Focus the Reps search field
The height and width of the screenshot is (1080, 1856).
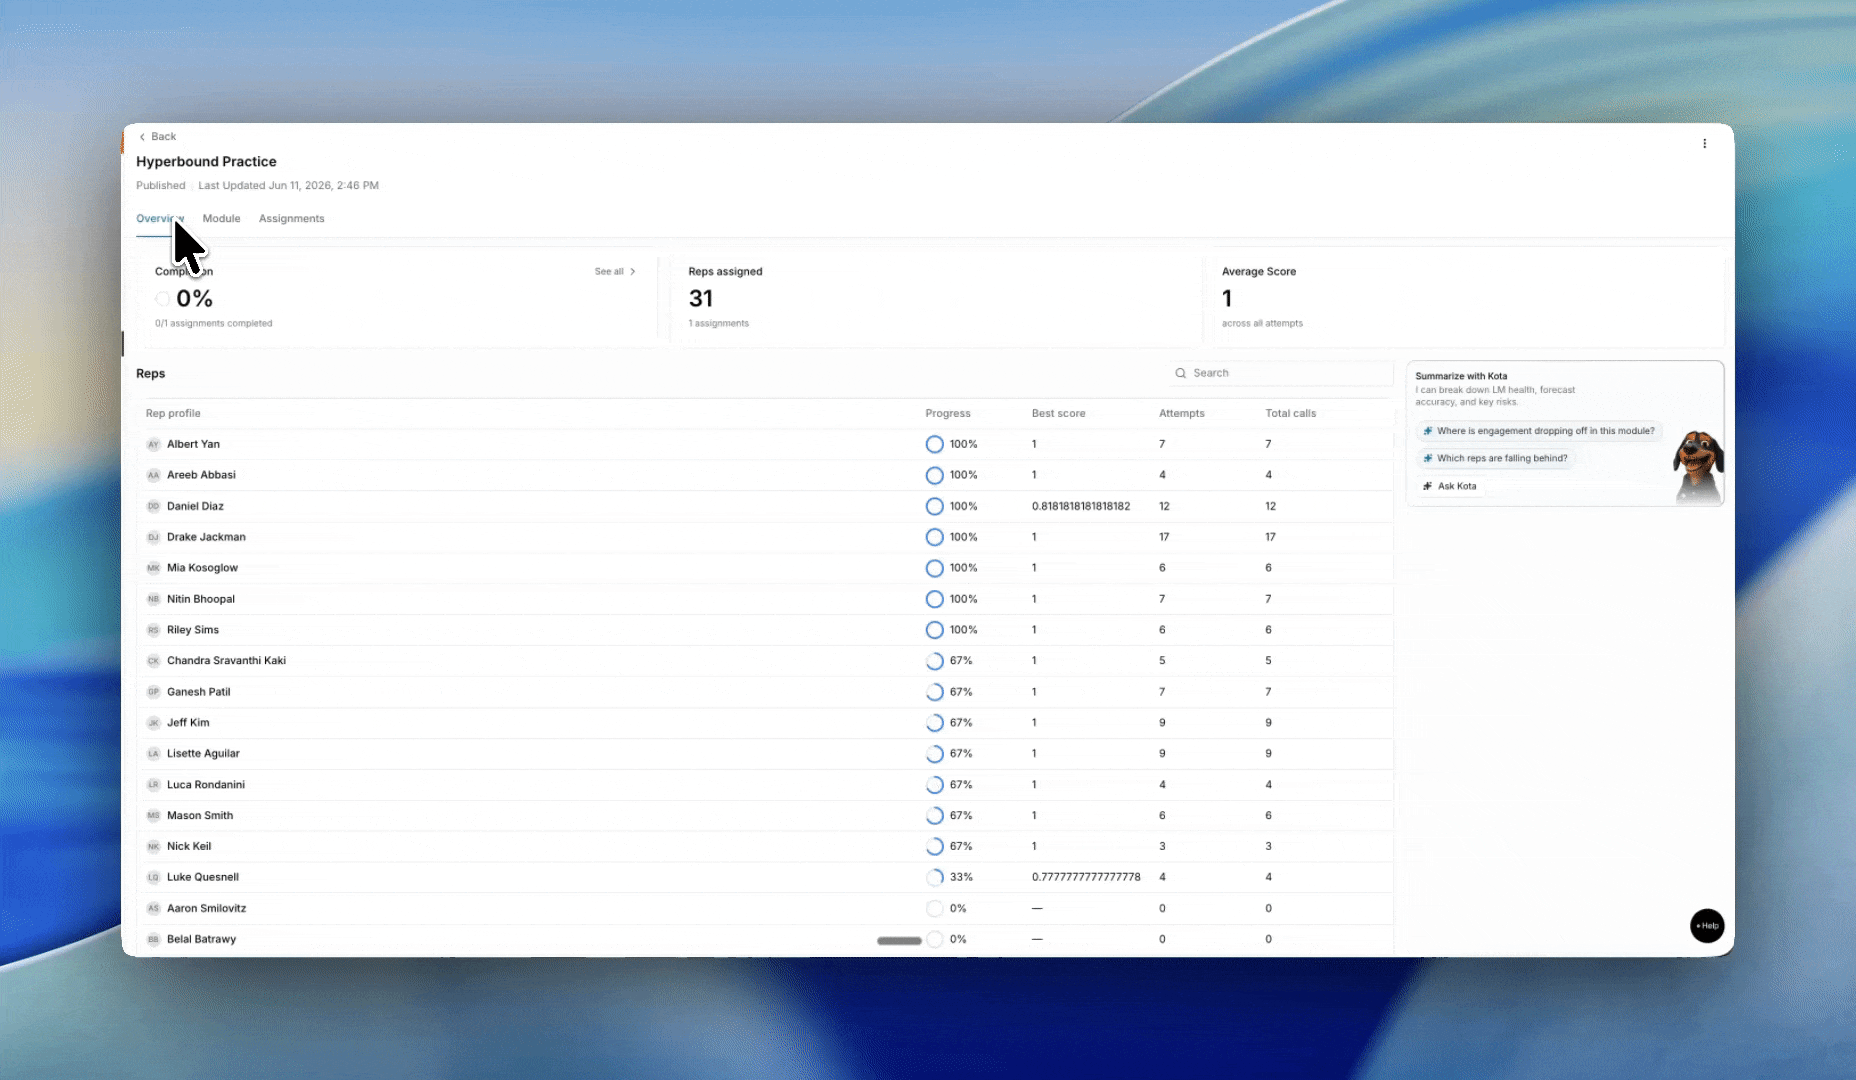point(1280,373)
